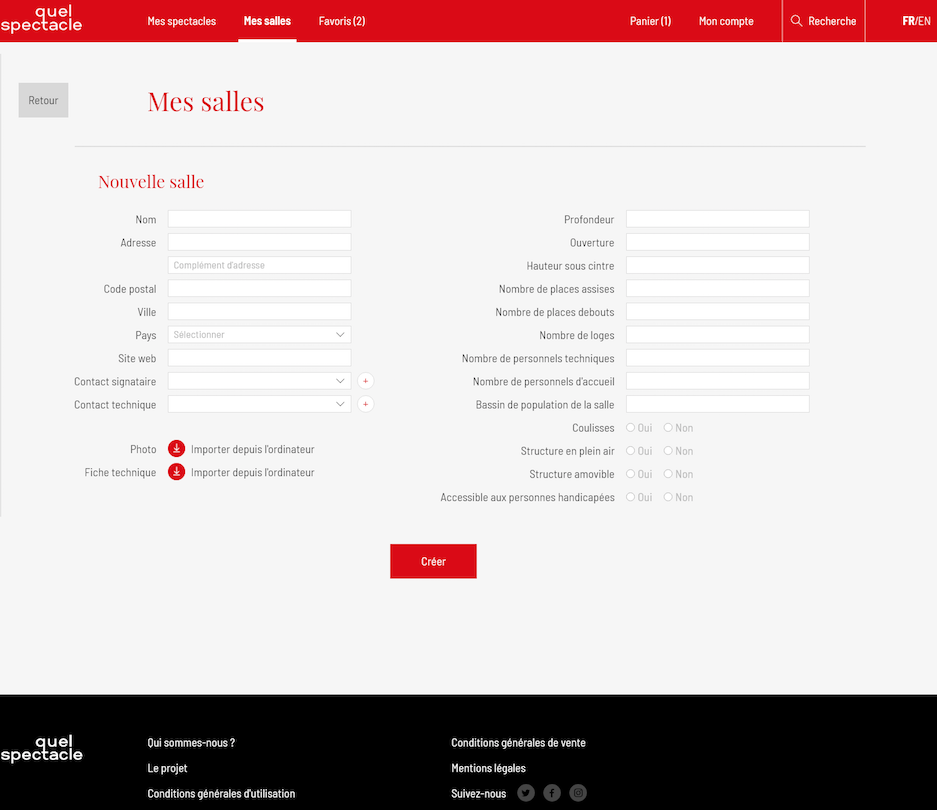The height and width of the screenshot is (810, 937).
Task: Click the Retour button
Action: [x=43, y=100]
